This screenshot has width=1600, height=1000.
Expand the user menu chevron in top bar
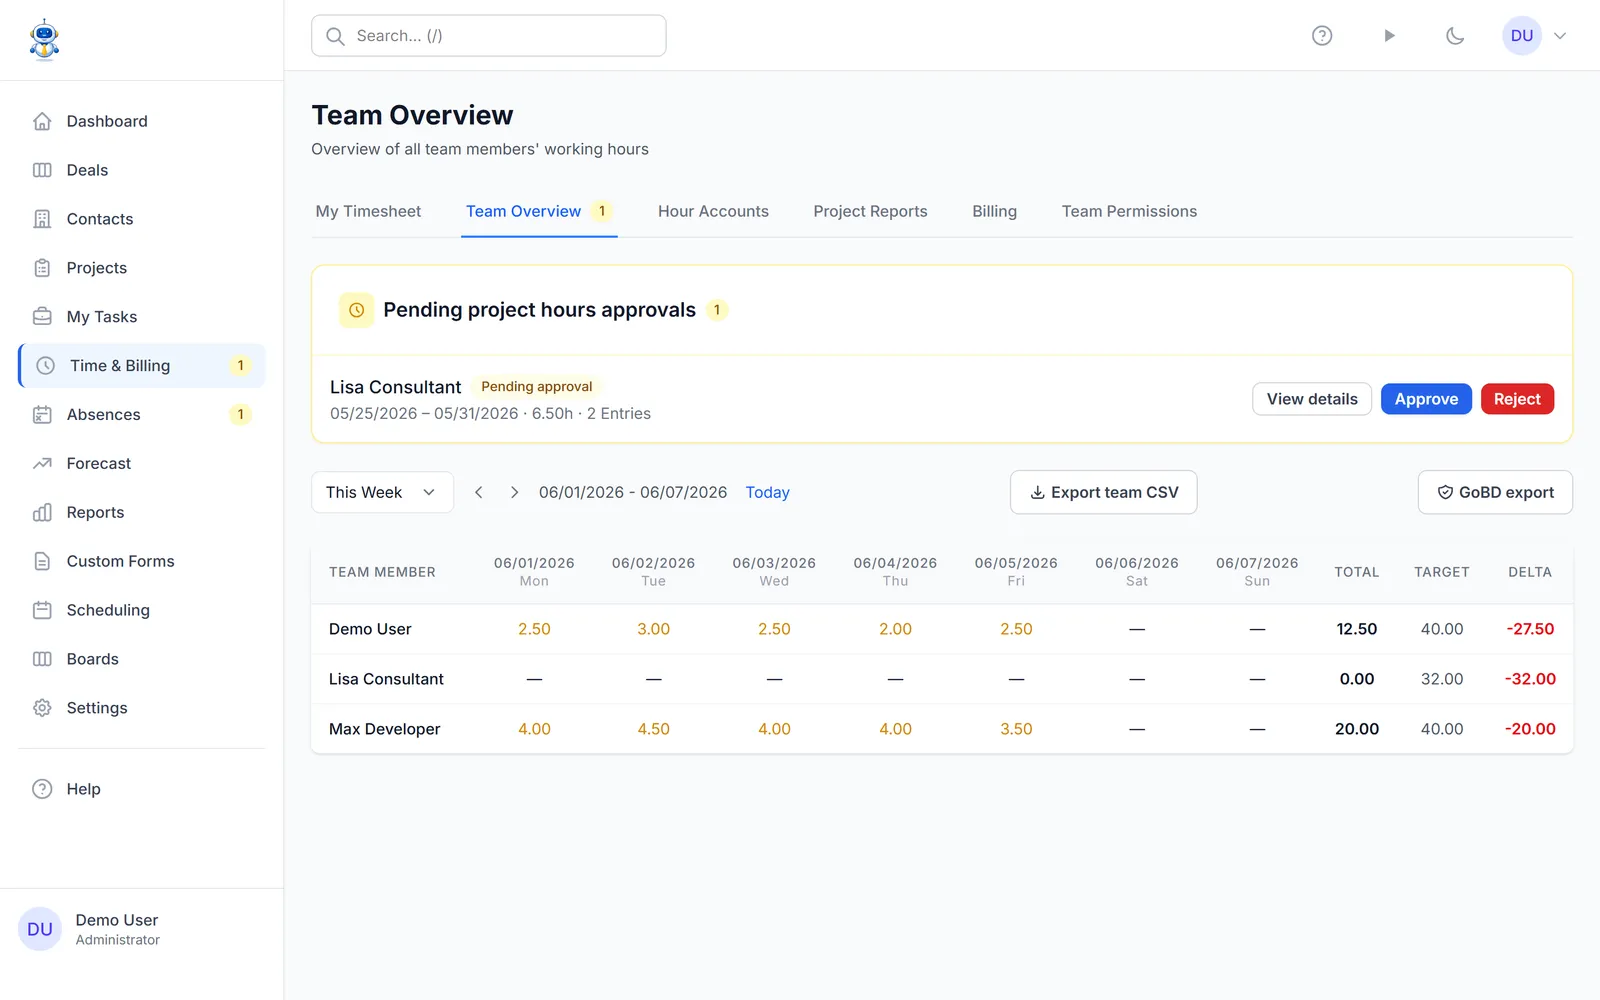coord(1560,36)
